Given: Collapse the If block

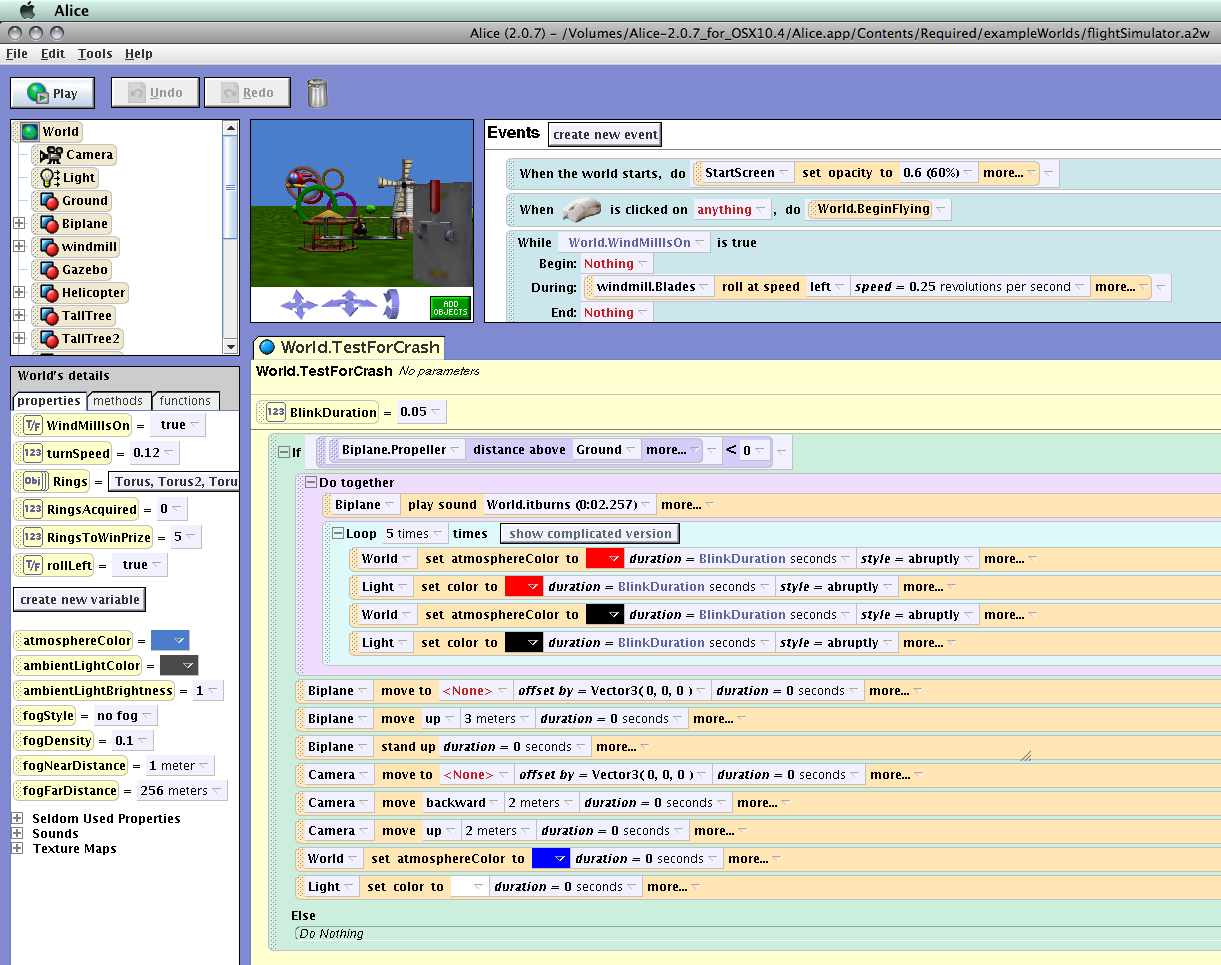Looking at the screenshot, I should 284,453.
